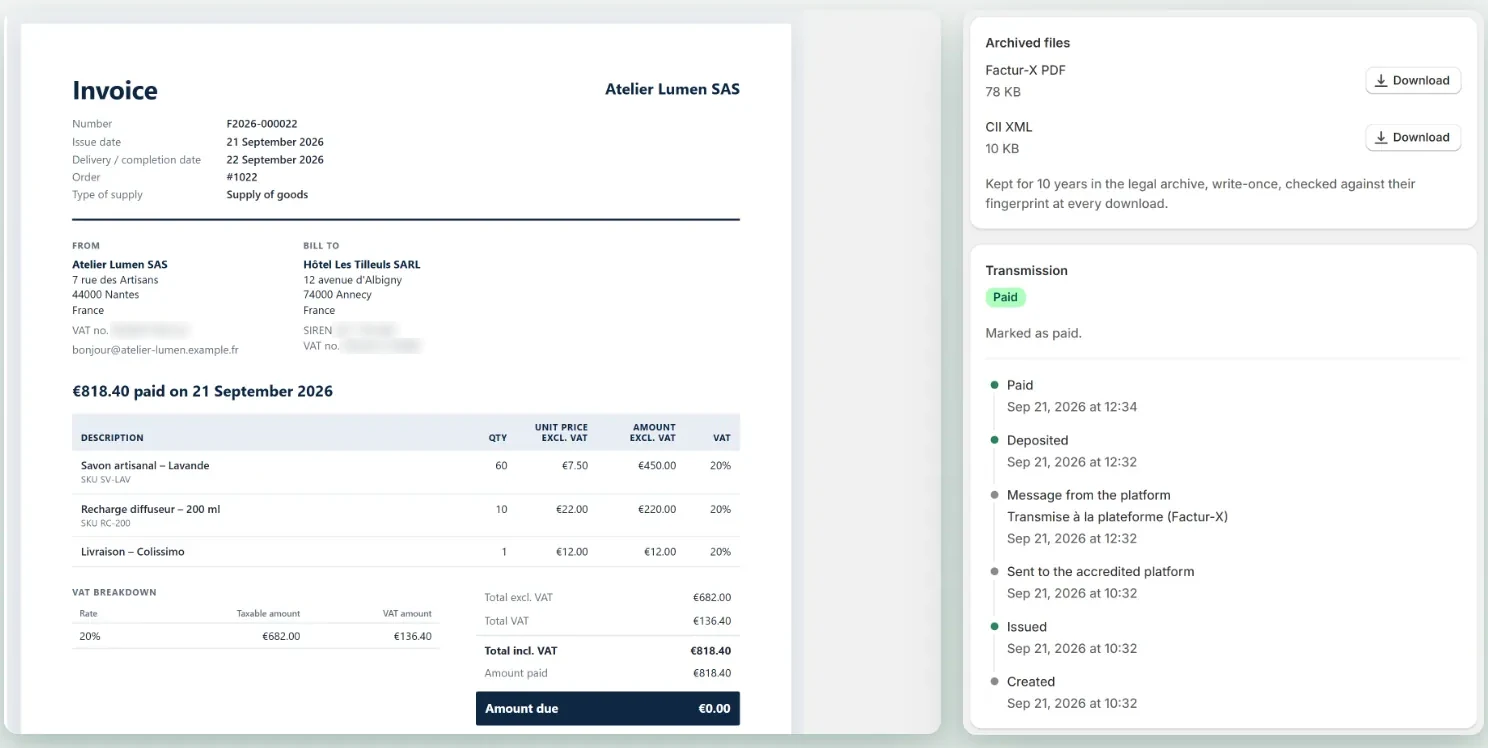Click the quantity 60 cell
The image size is (1488, 748).
coord(501,466)
